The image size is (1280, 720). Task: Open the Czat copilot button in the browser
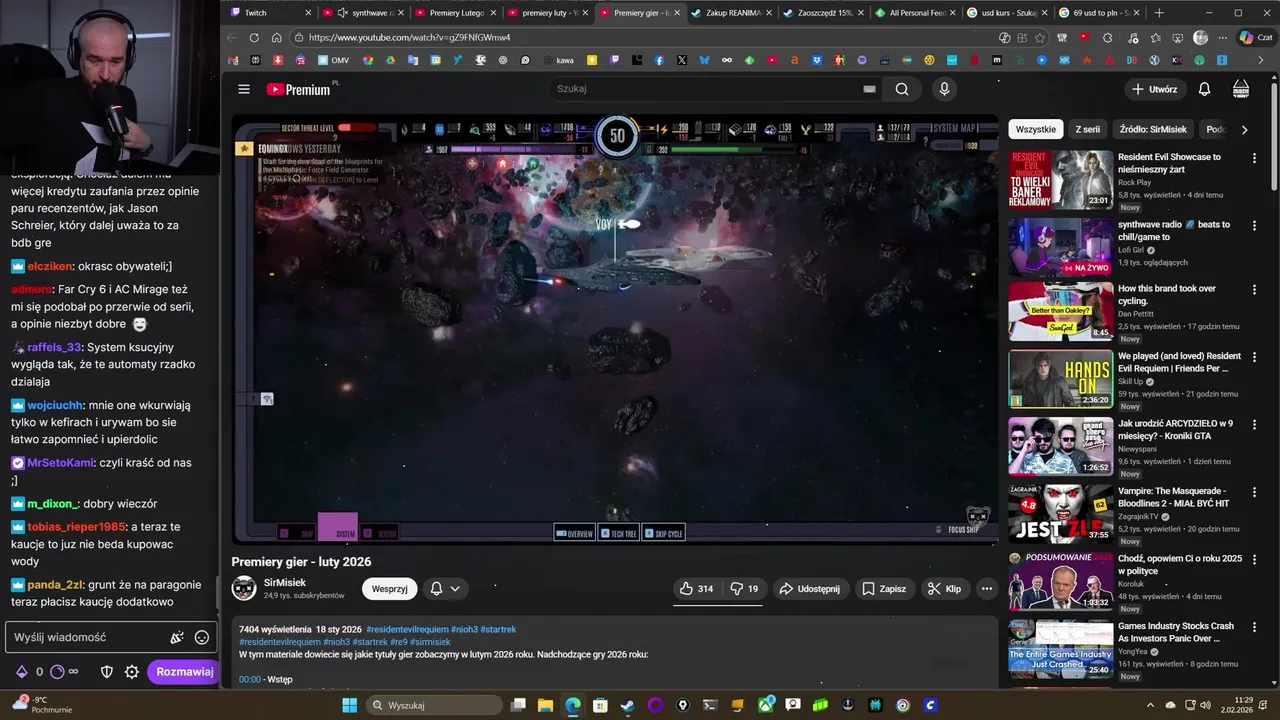[1255, 38]
